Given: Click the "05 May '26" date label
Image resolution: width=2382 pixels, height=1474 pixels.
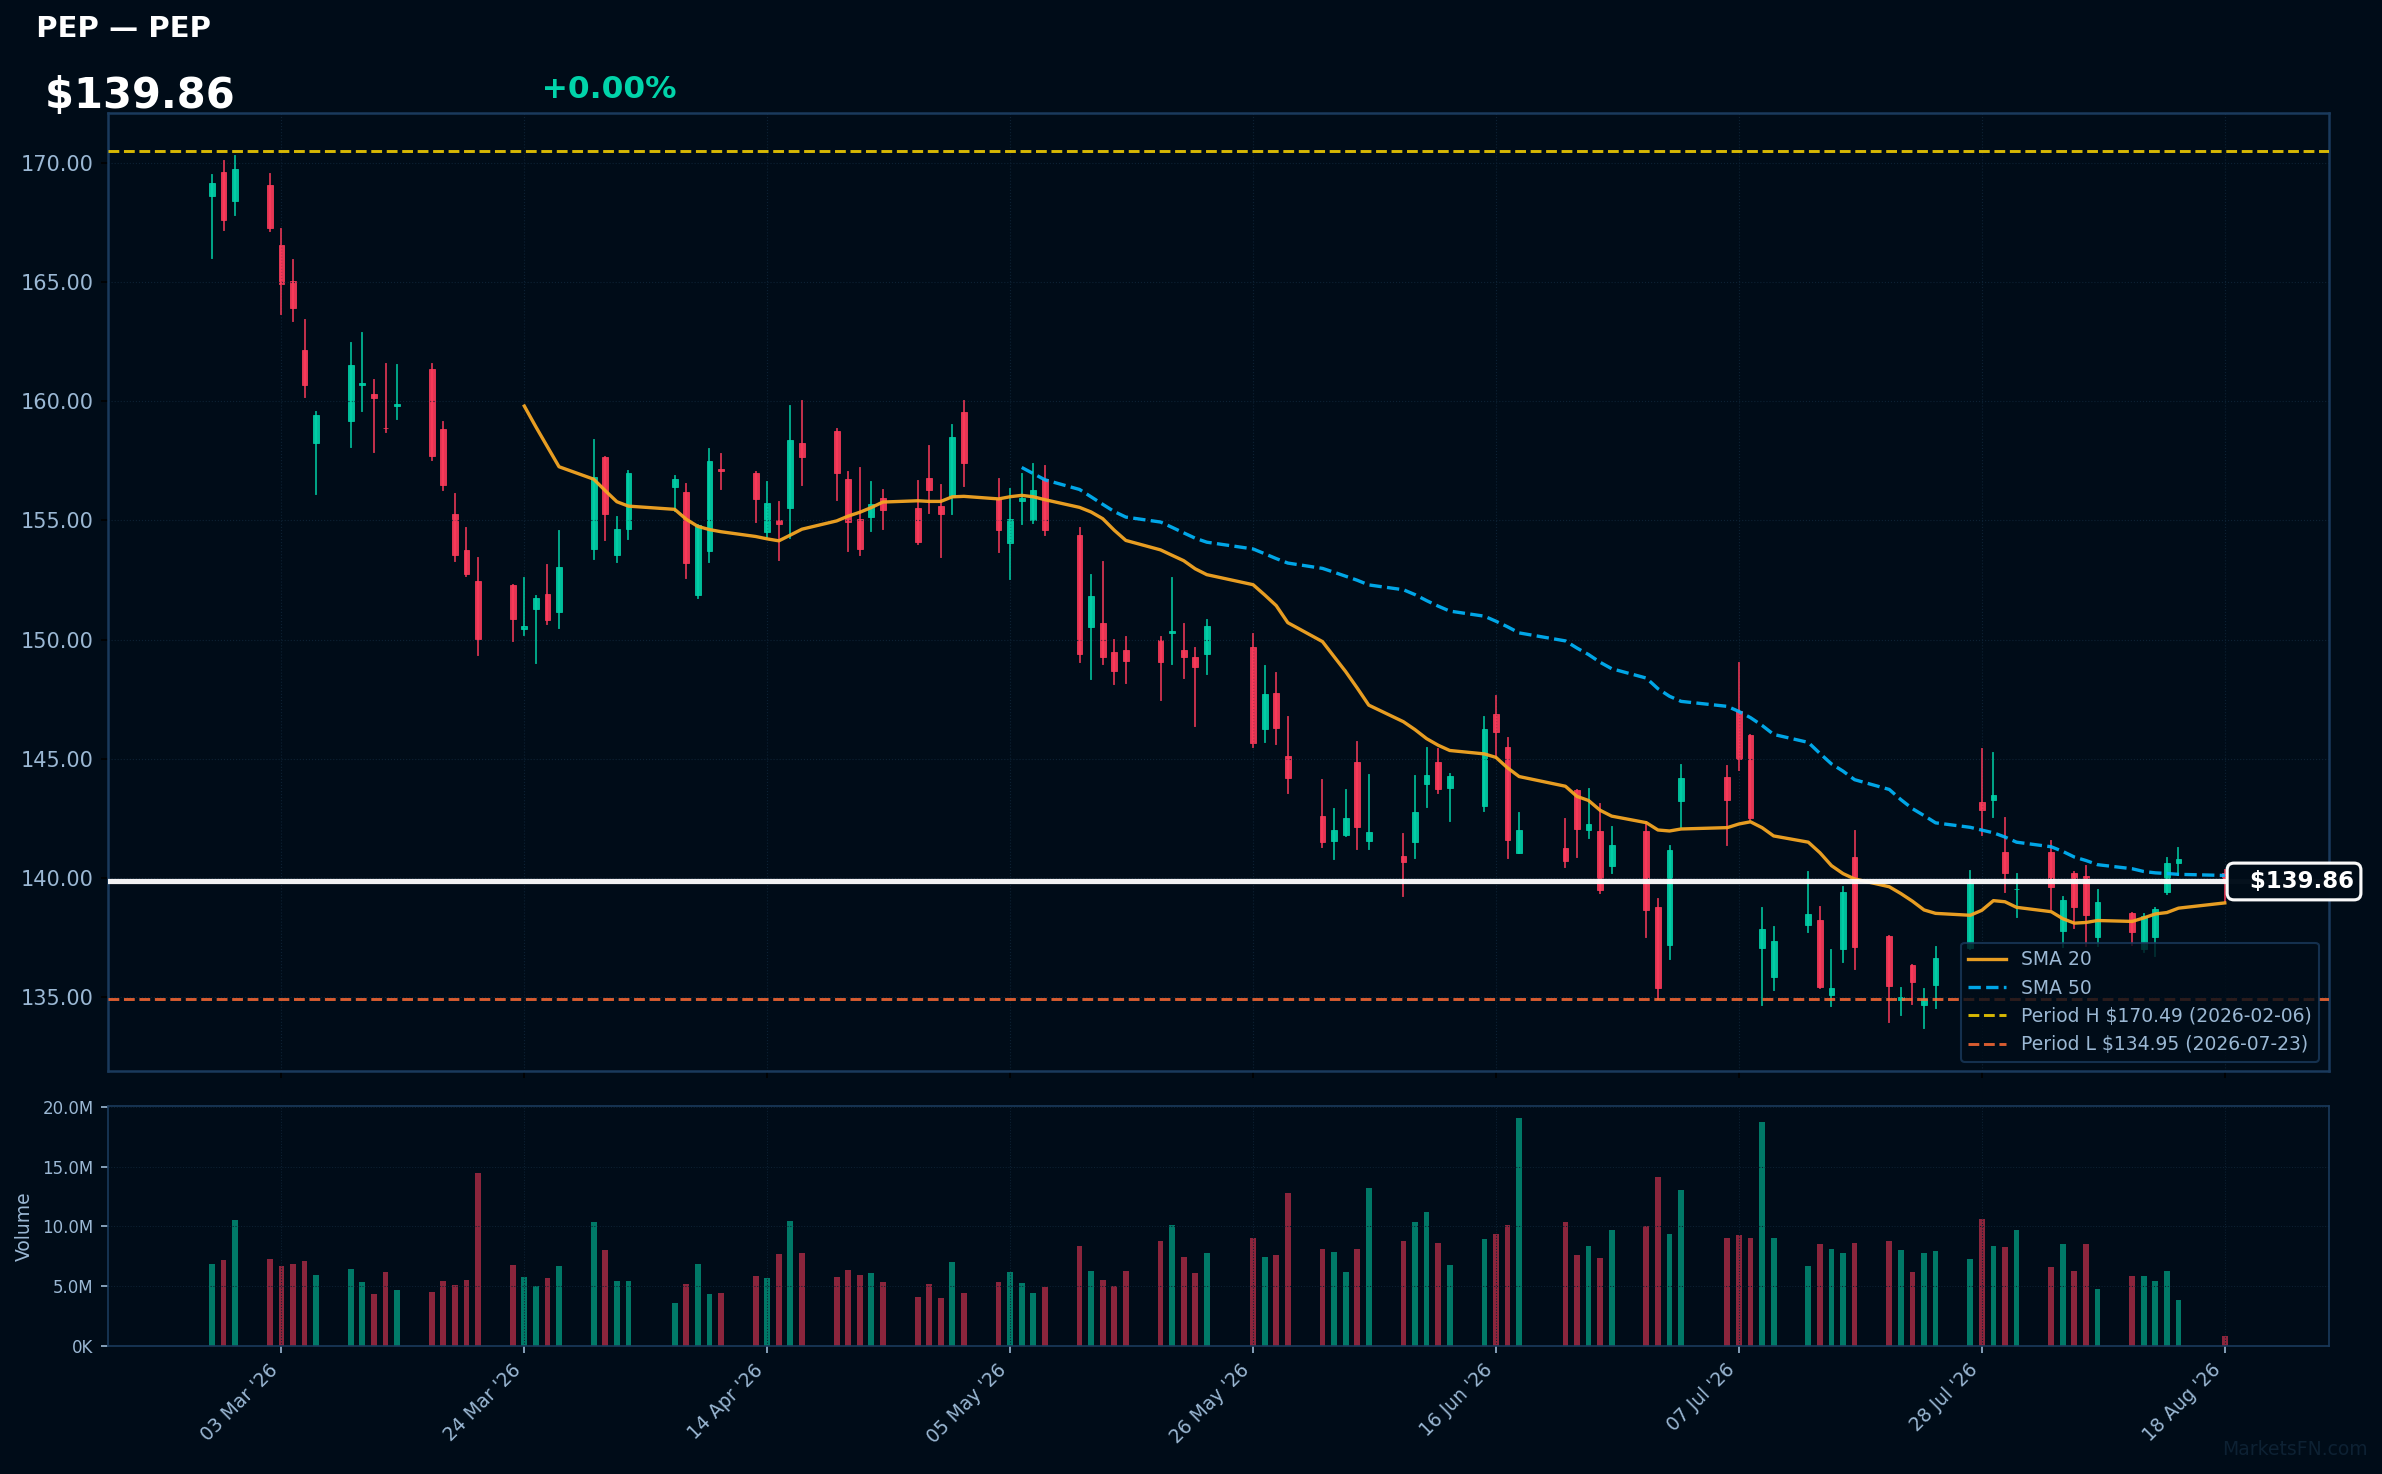Looking at the screenshot, I should click(x=966, y=1402).
